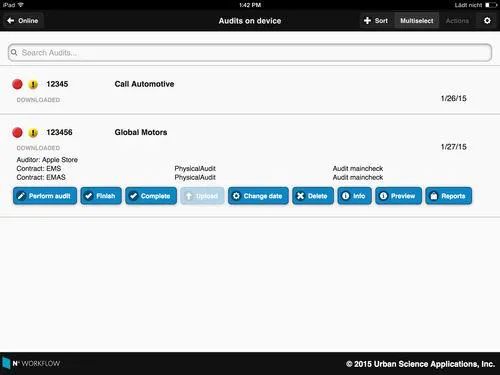Open Change date dialog

click(x=258, y=196)
